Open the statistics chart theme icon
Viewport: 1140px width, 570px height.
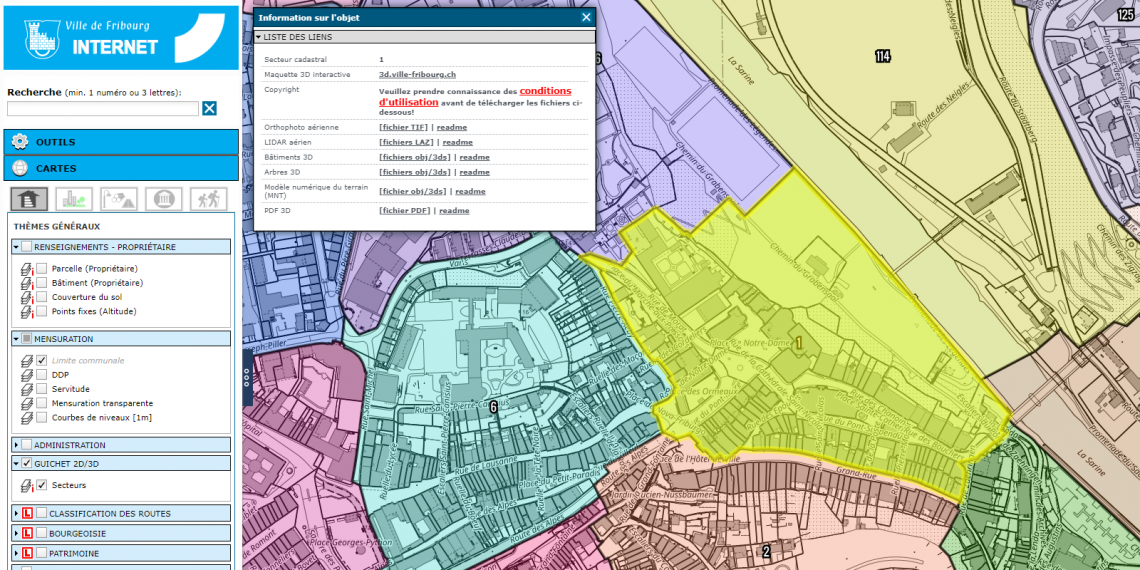pyautogui.click(x=74, y=198)
